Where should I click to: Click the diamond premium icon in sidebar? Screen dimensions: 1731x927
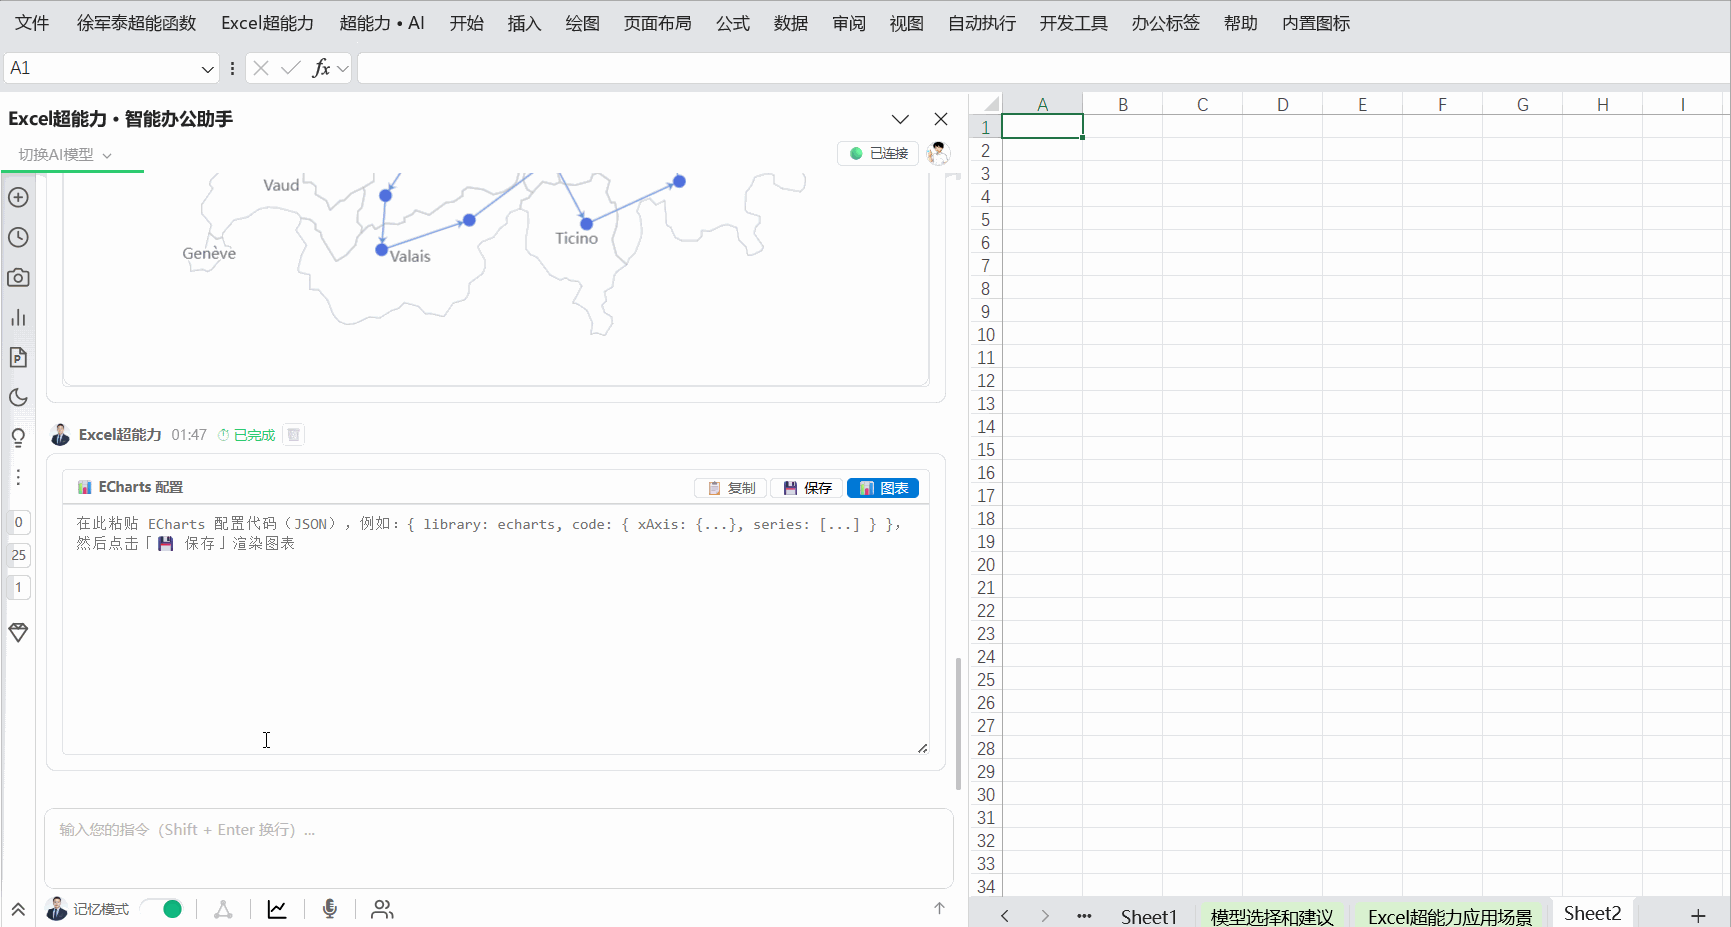click(18, 632)
